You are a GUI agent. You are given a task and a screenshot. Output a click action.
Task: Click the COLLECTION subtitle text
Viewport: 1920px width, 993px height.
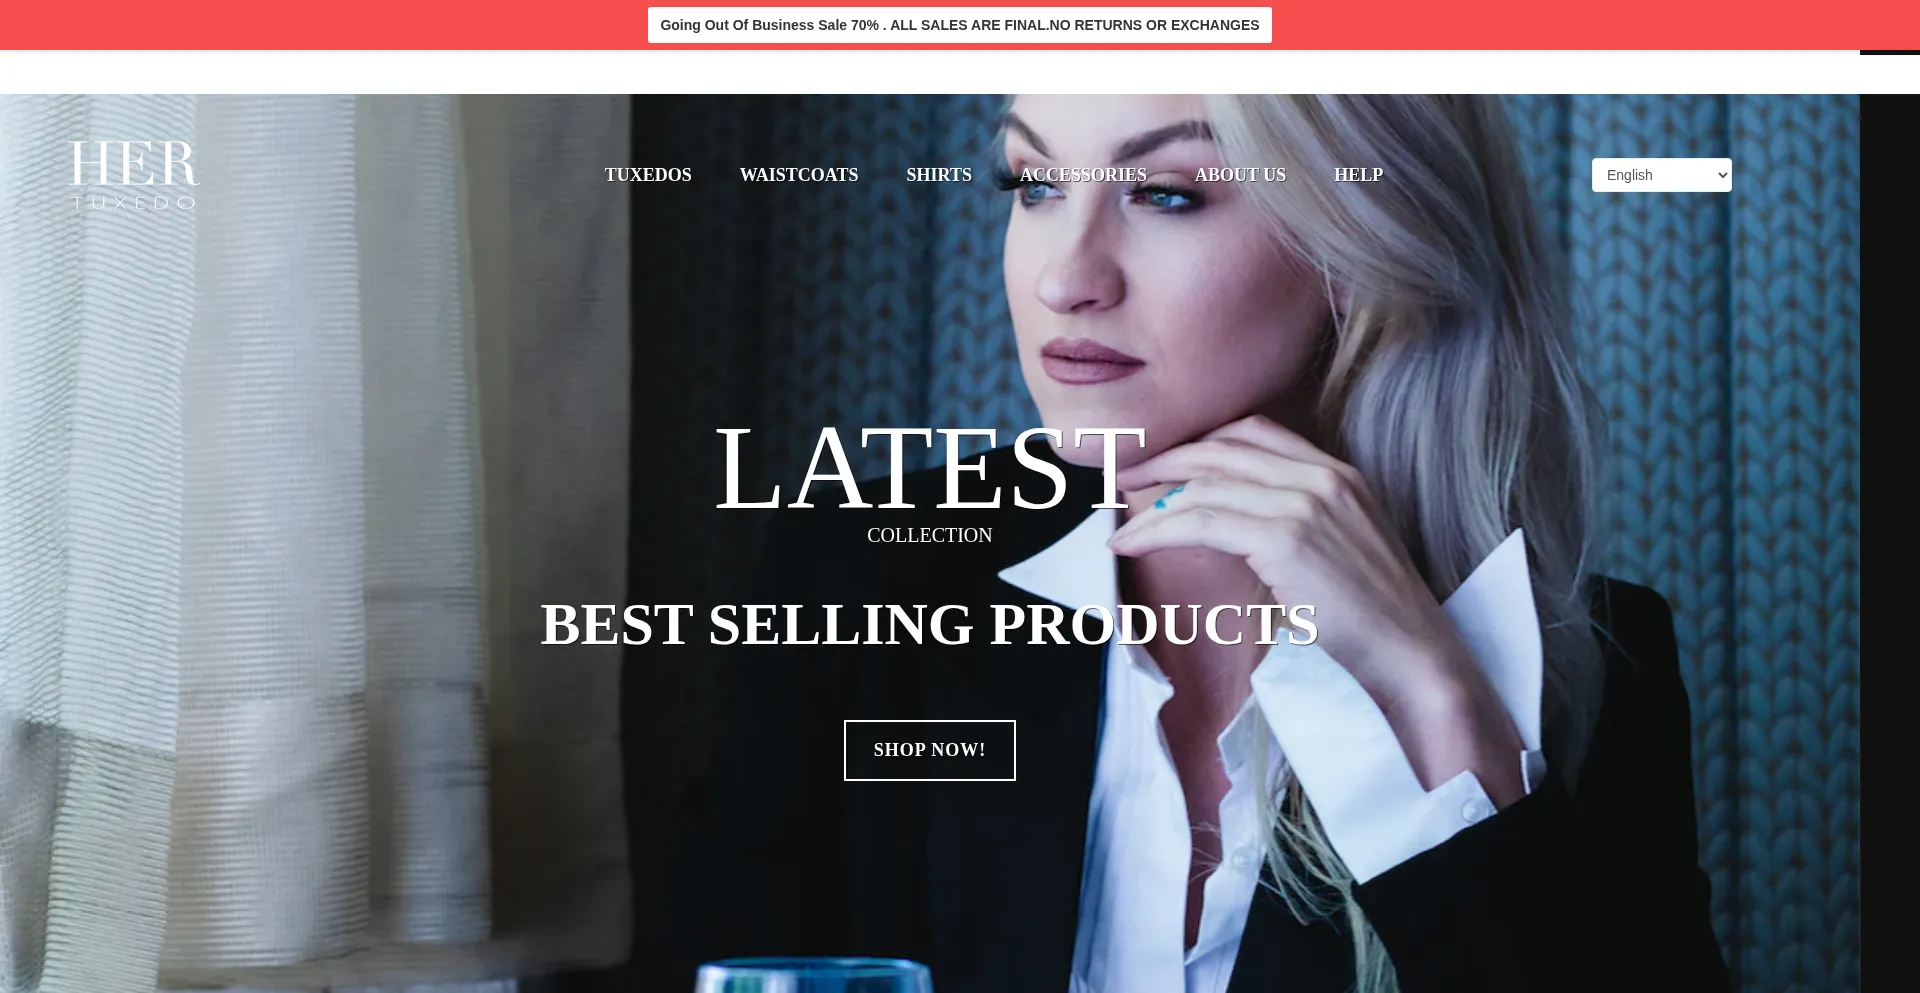pos(930,535)
